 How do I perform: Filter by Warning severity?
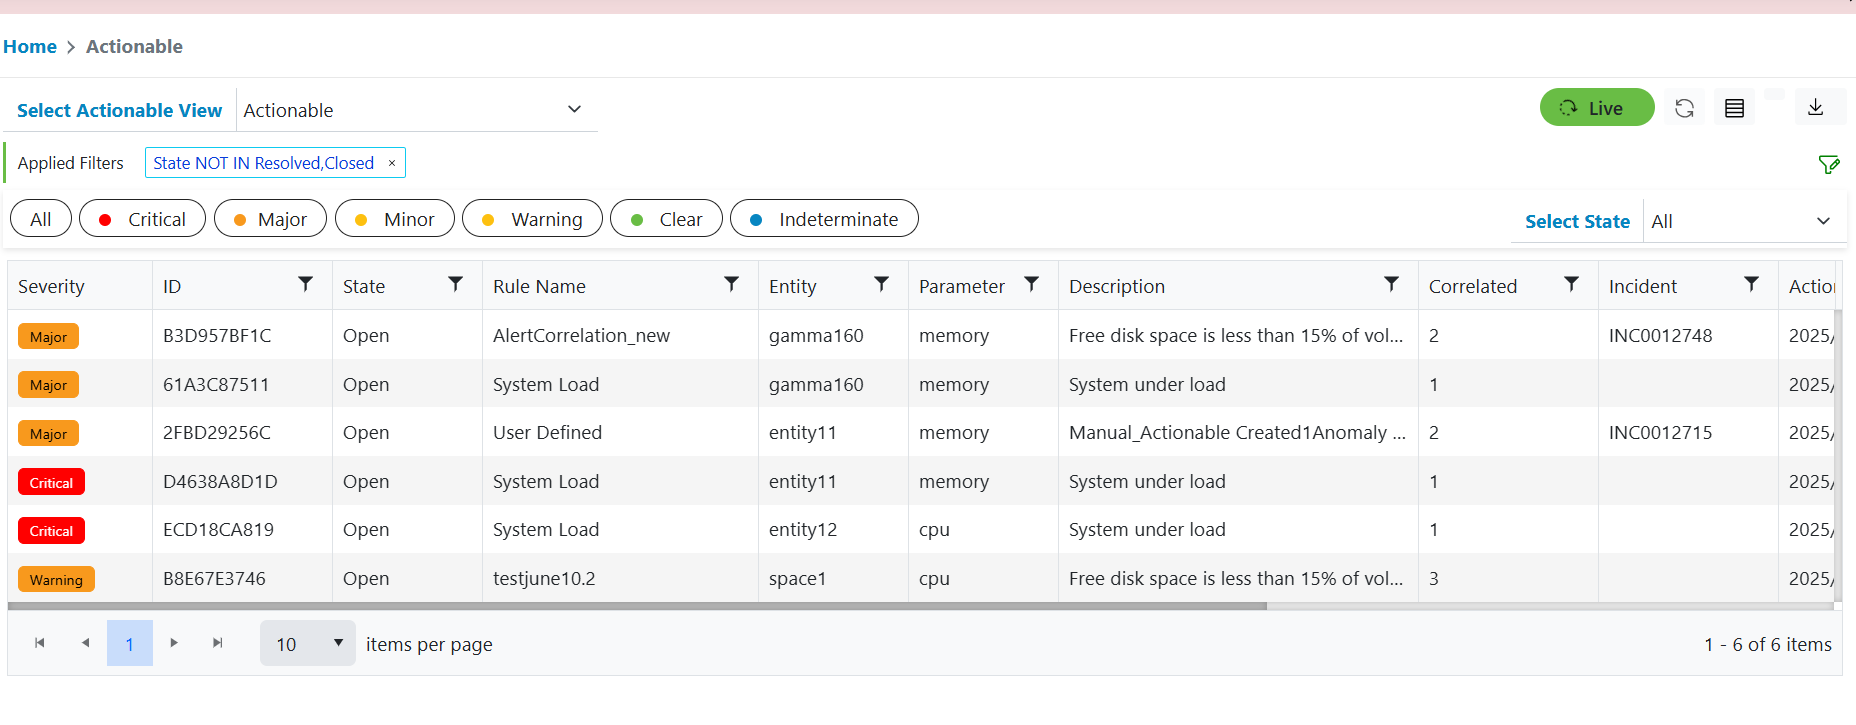(x=532, y=219)
